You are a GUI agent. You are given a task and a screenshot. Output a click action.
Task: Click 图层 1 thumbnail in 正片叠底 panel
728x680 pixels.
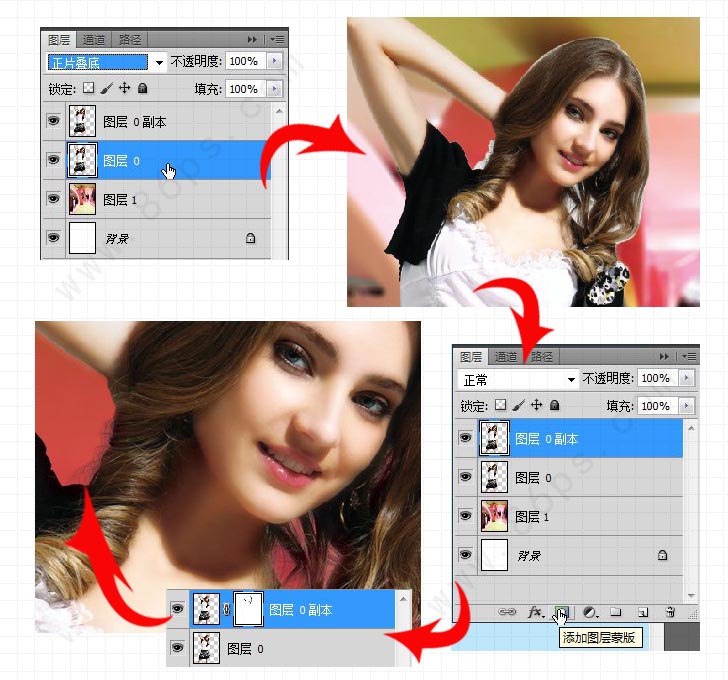pos(83,199)
